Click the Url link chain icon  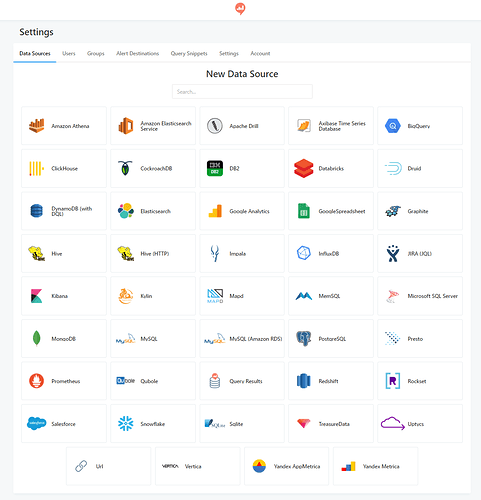[x=81, y=466]
